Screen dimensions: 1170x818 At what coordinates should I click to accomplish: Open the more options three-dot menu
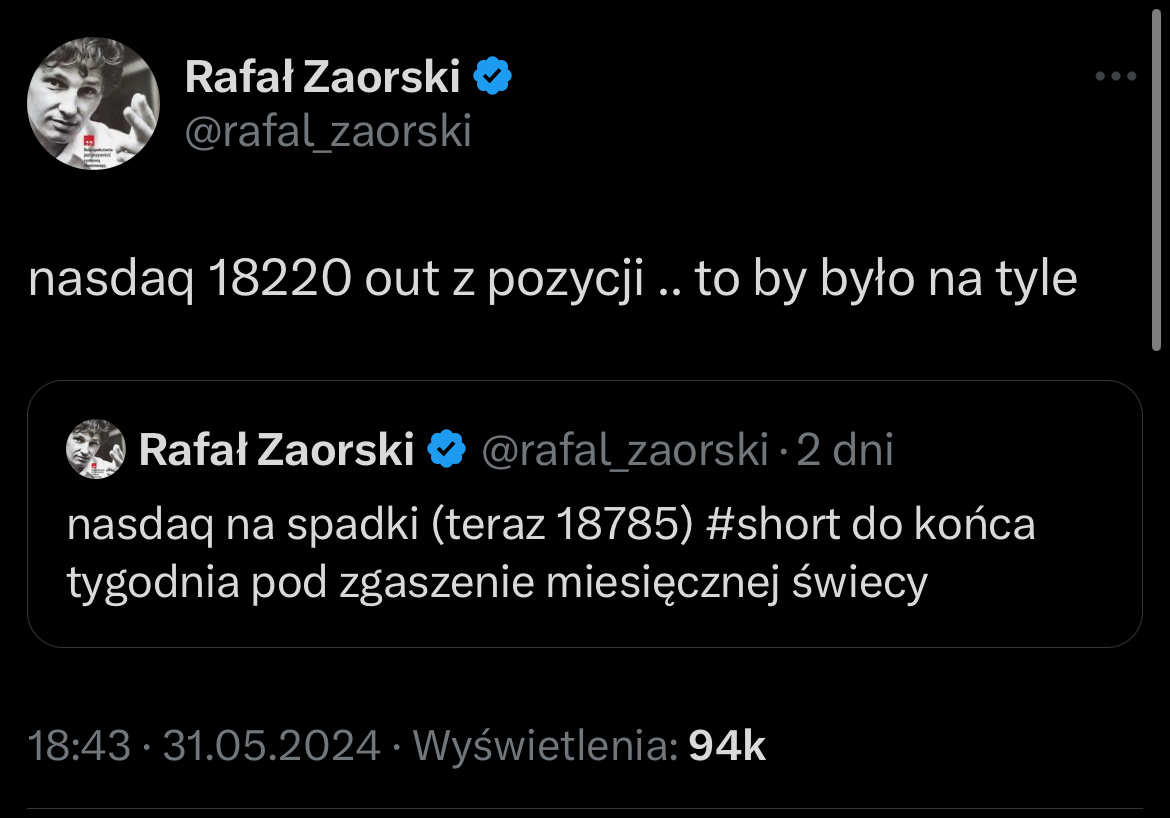click(1115, 76)
